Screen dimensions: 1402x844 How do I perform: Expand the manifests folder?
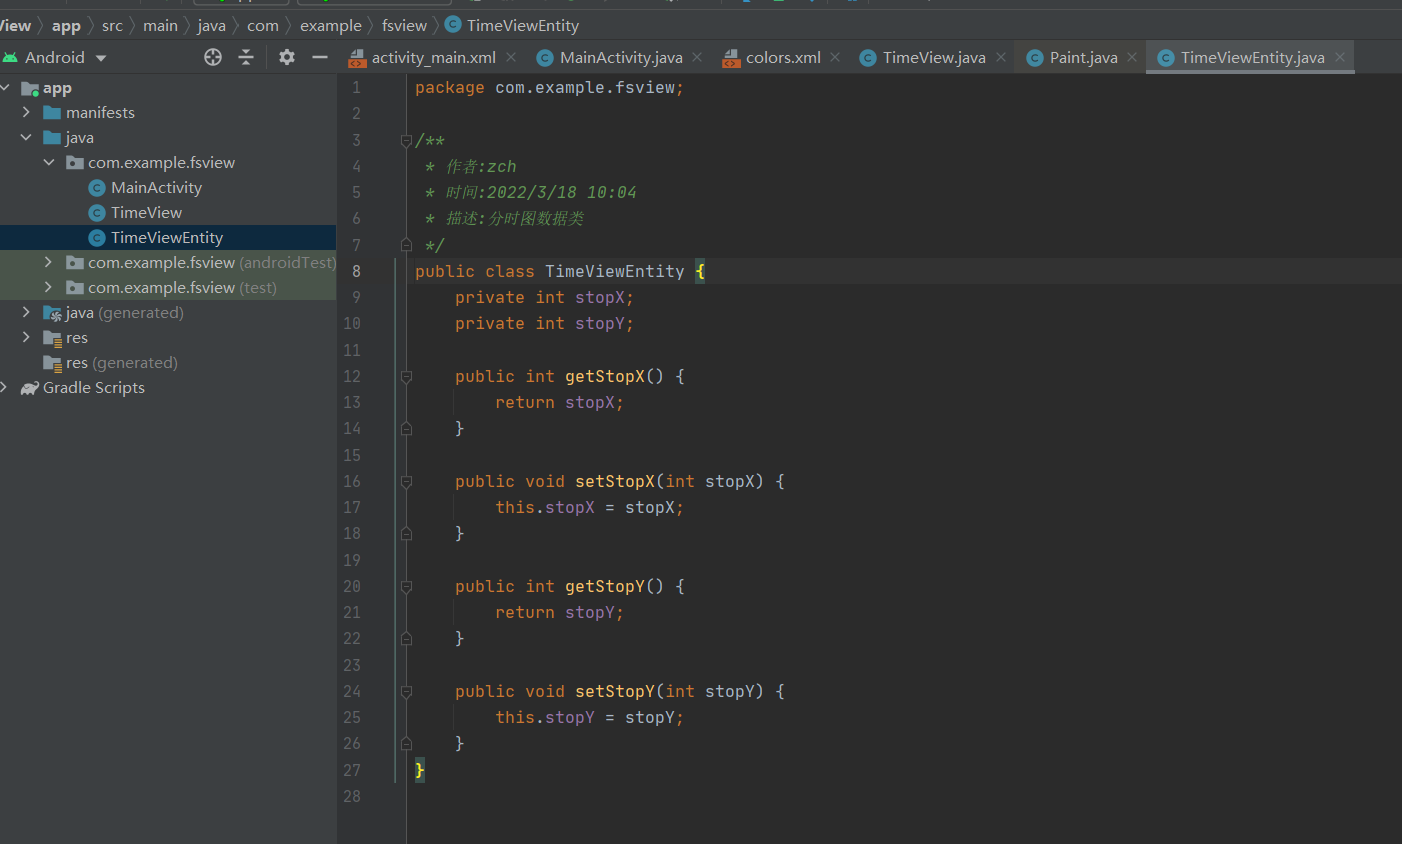tap(26, 113)
